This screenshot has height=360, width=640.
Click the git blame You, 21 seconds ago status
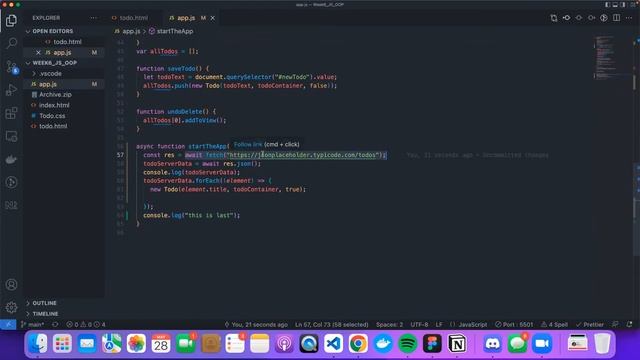coord(256,324)
